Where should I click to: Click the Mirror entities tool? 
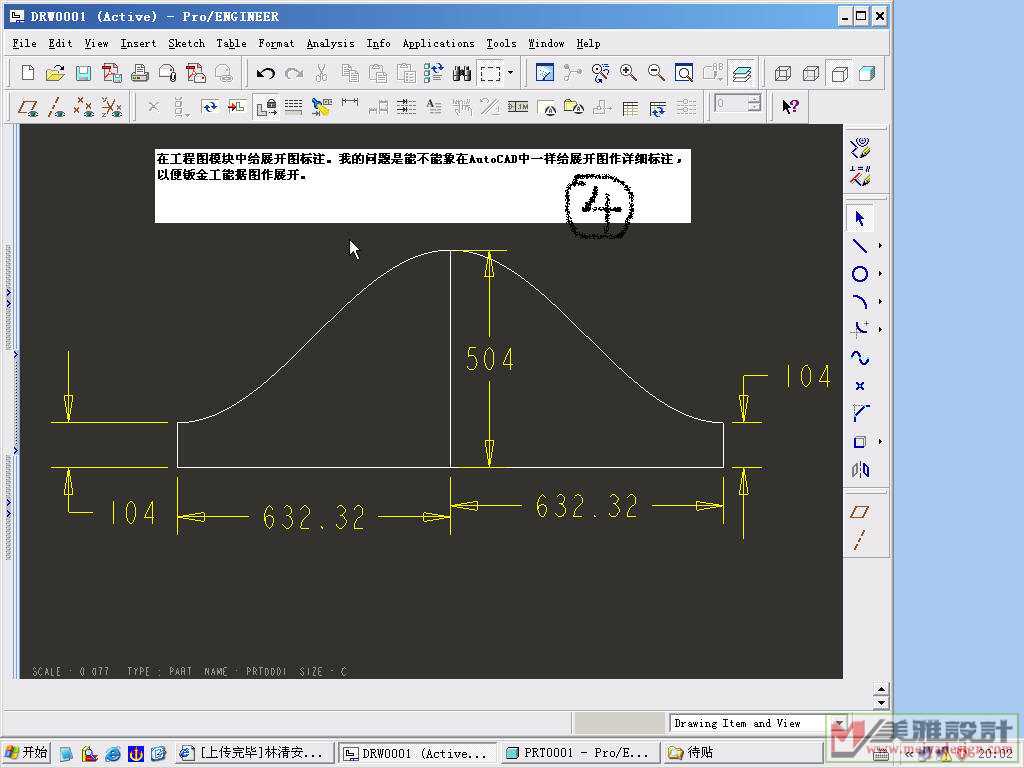[x=859, y=470]
